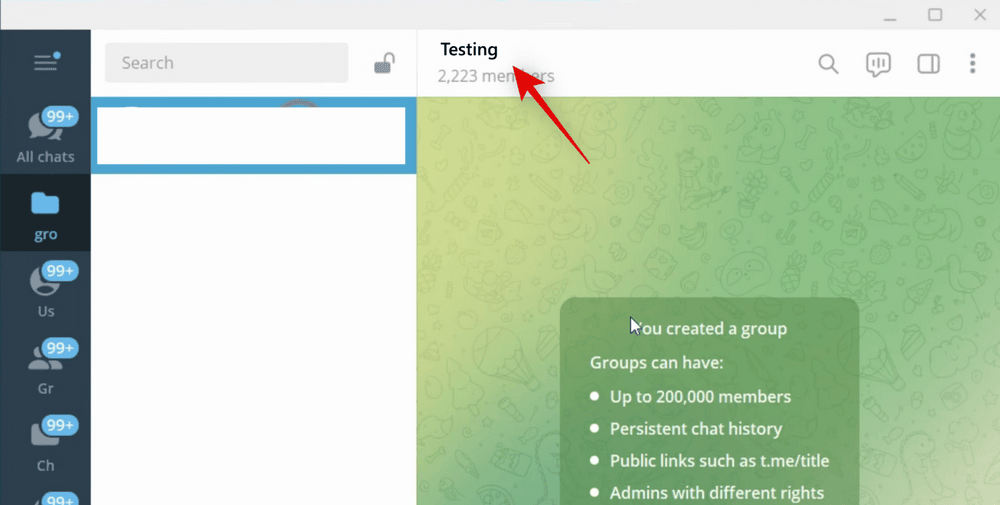The width and height of the screenshot is (1000, 505).
Task: Open the Testing group profile header
Action: pos(469,50)
